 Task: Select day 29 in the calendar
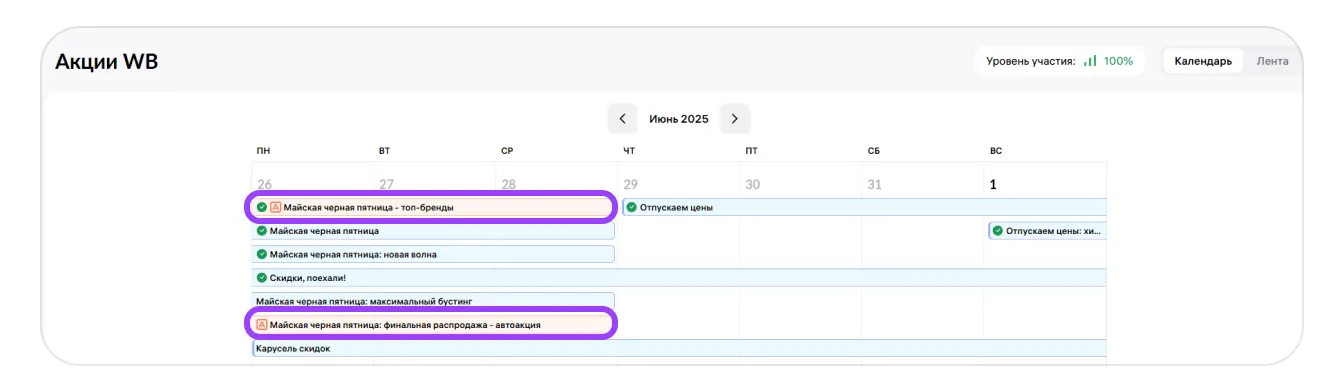point(630,185)
